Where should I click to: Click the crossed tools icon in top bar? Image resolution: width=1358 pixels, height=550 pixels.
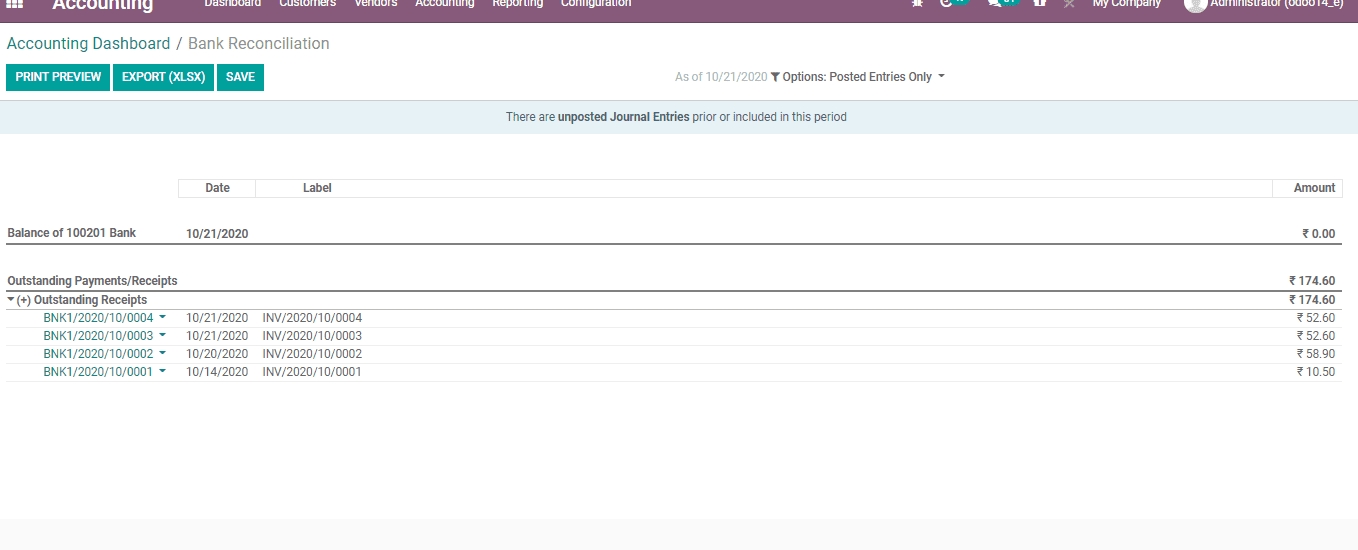(x=1069, y=4)
